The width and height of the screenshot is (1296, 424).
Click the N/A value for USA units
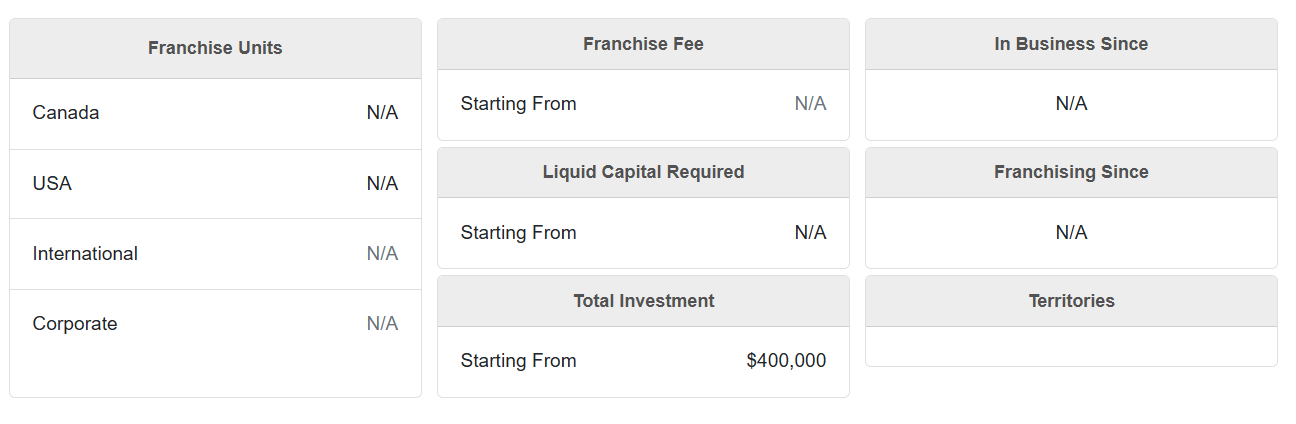click(382, 184)
